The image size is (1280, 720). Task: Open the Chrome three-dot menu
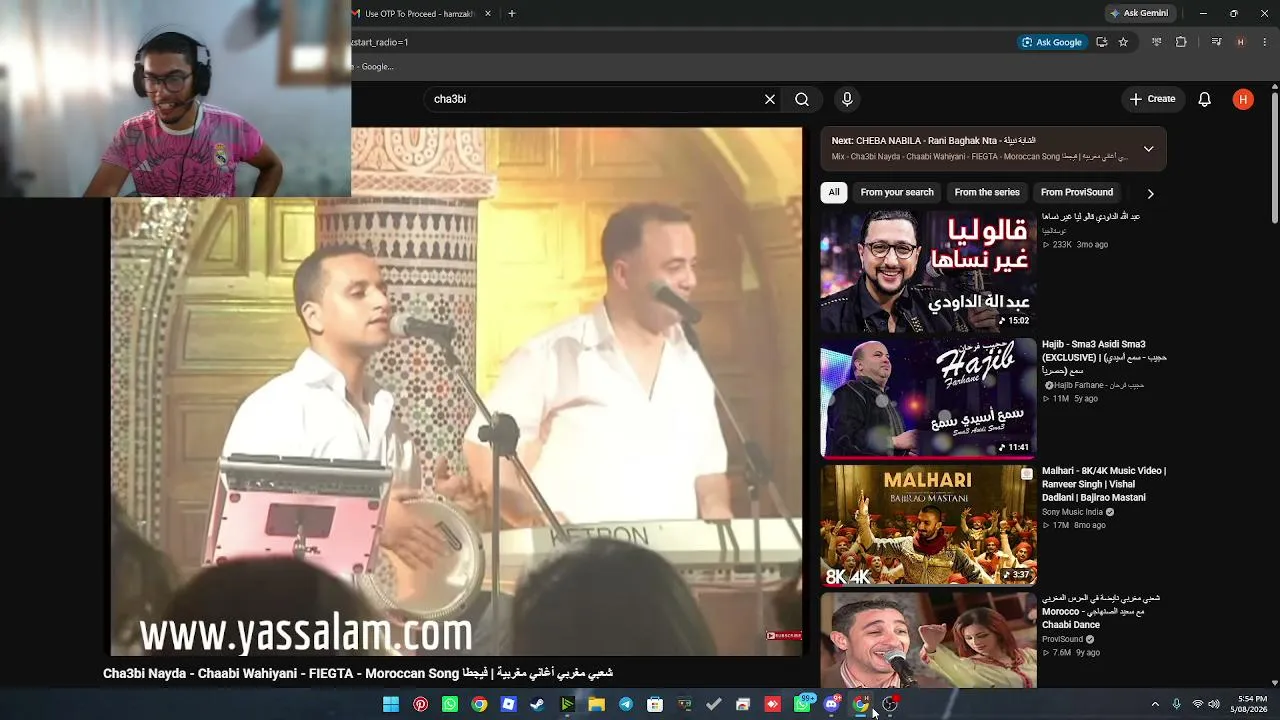1265,42
